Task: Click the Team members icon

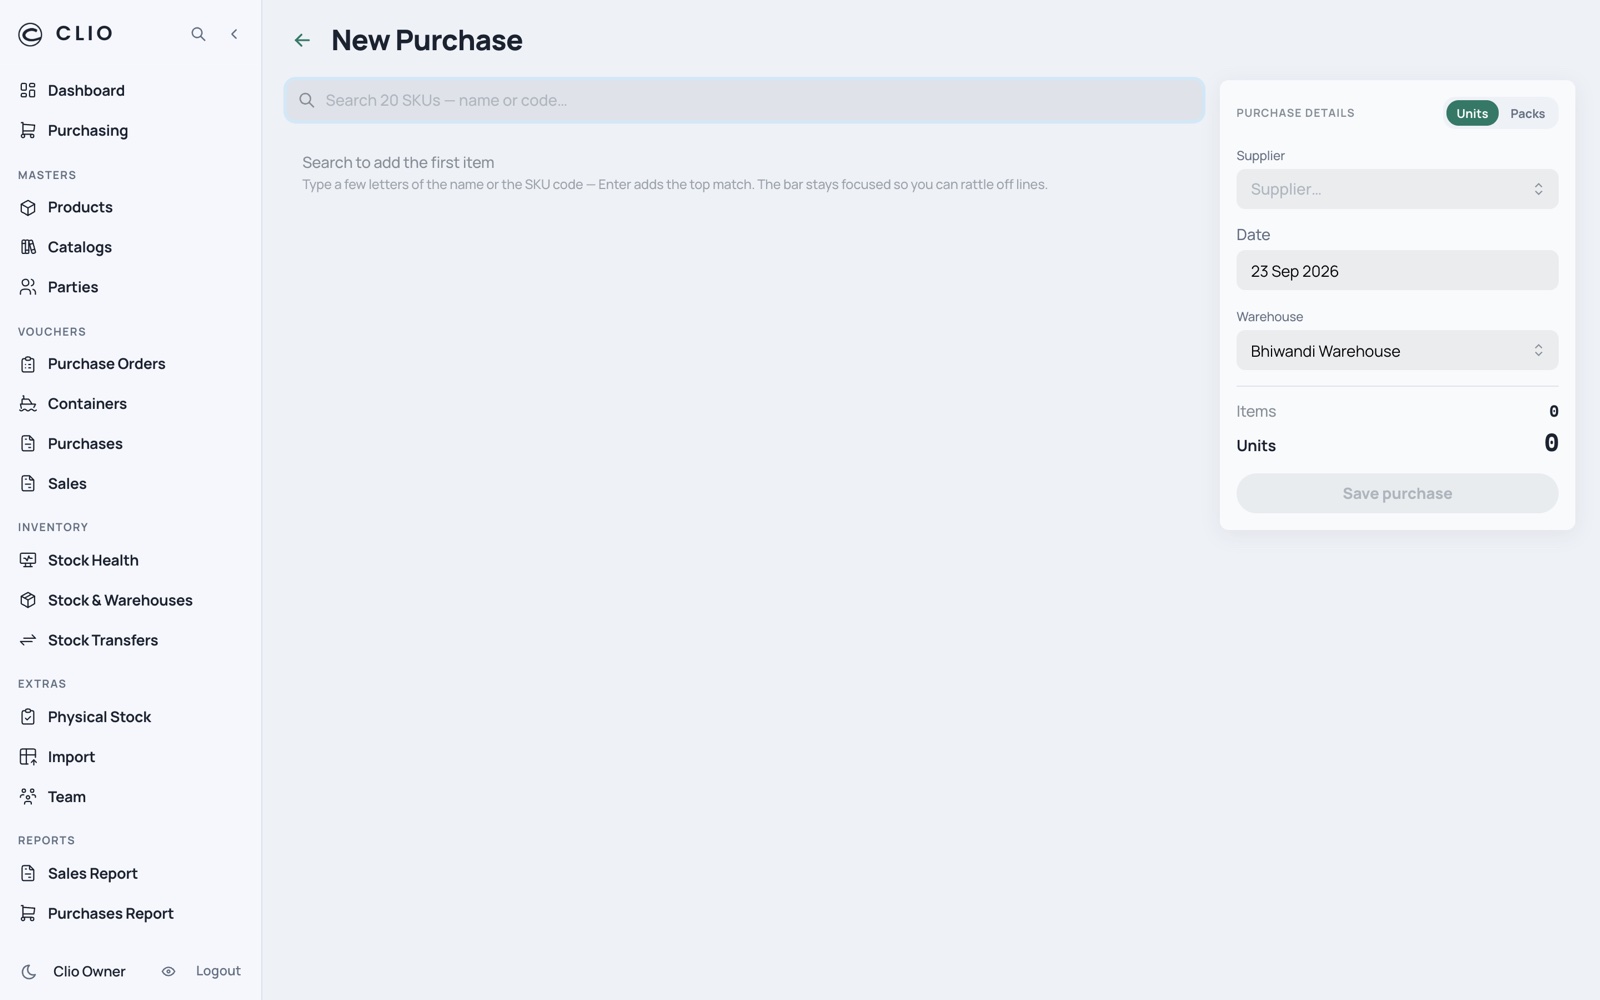Action: (28, 797)
